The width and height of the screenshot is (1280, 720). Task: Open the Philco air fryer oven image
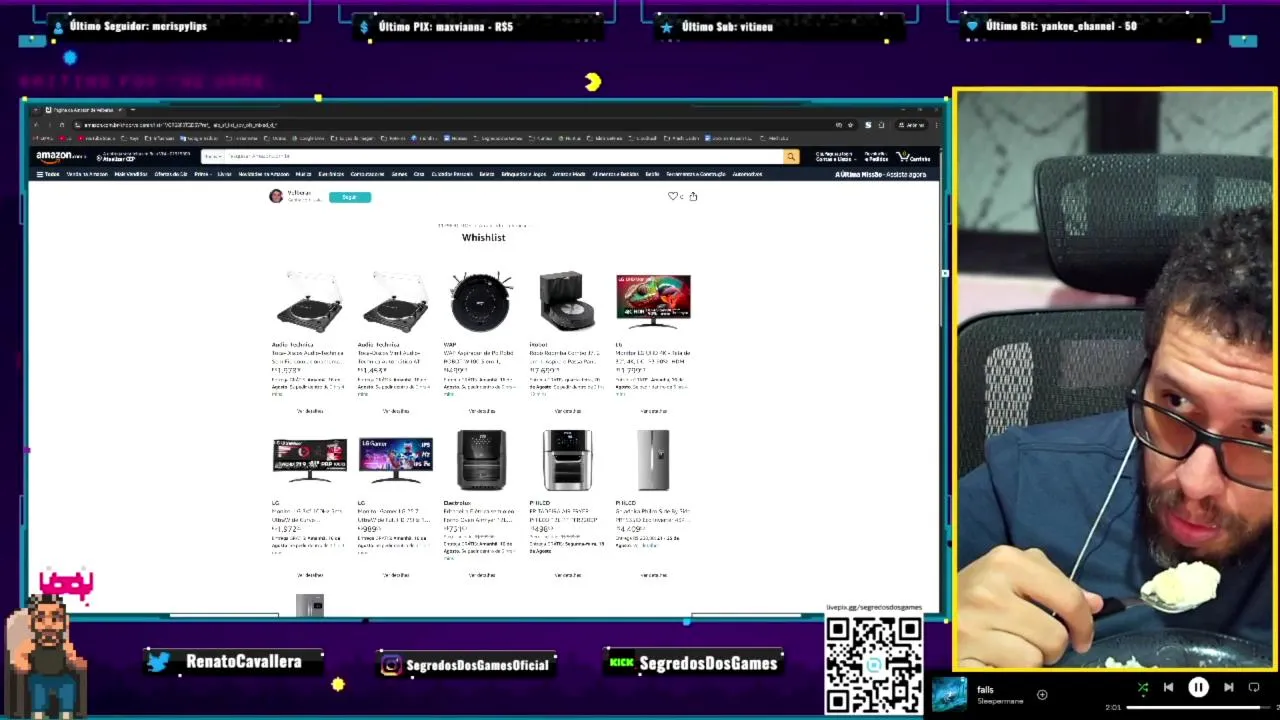pos(567,460)
